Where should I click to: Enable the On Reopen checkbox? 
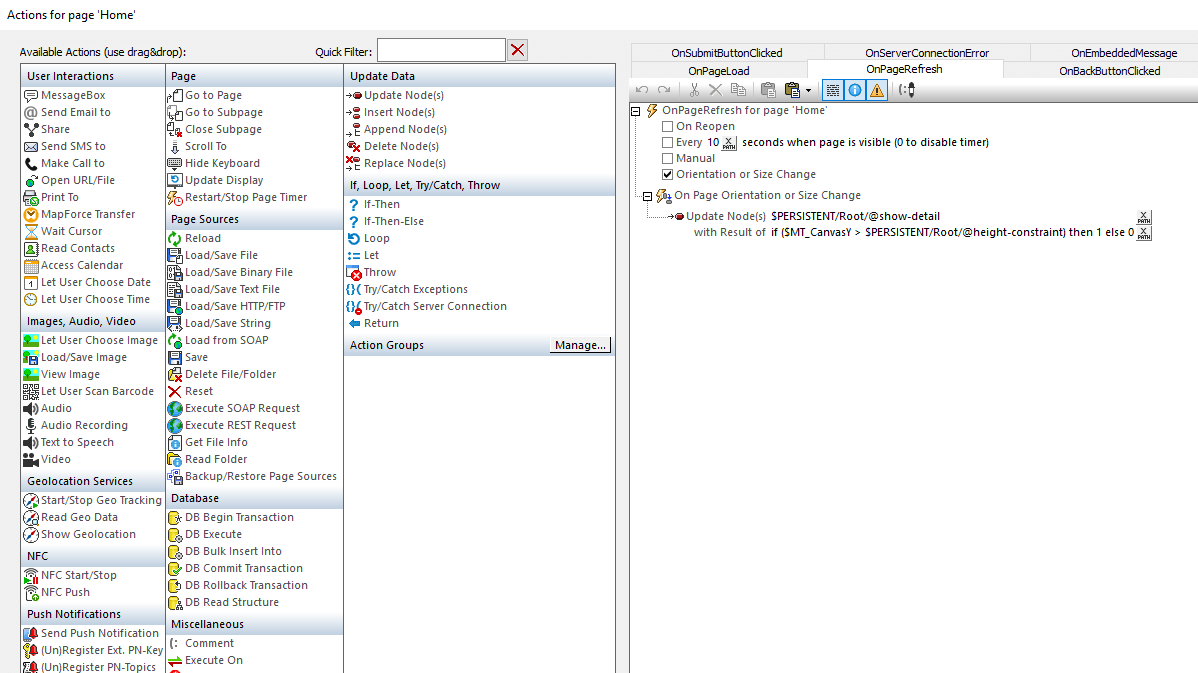(x=668, y=127)
